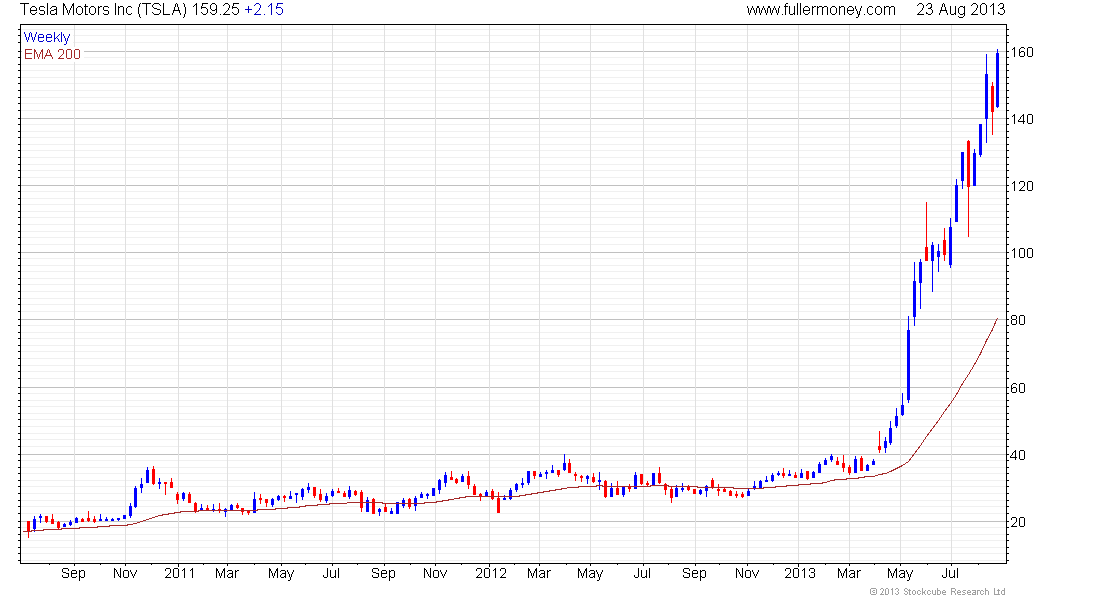This screenshot has height=600, width=1100.
Task: Click the © 2013 Stockcube Research Ltd text
Action: tap(937, 592)
